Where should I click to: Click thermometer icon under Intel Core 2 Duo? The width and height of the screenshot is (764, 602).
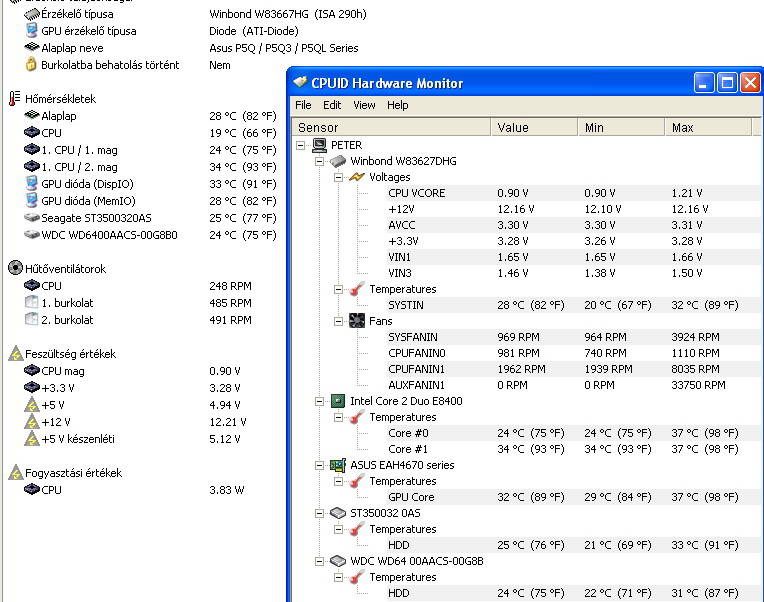click(x=357, y=417)
